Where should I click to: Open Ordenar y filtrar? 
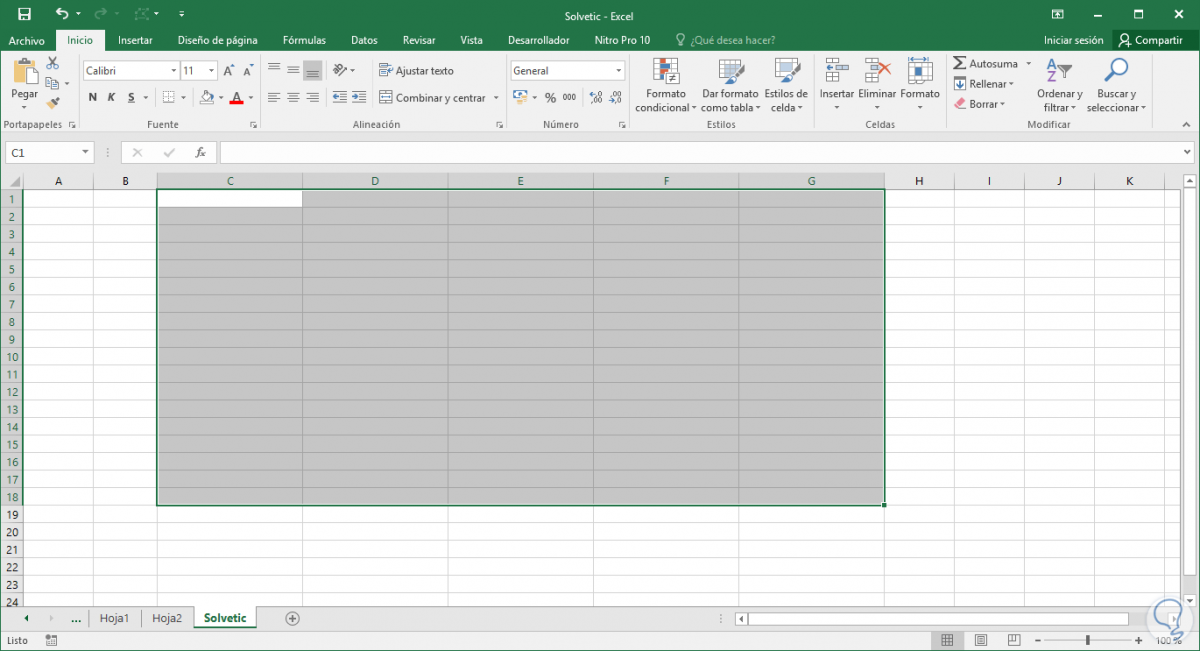[x=1060, y=86]
